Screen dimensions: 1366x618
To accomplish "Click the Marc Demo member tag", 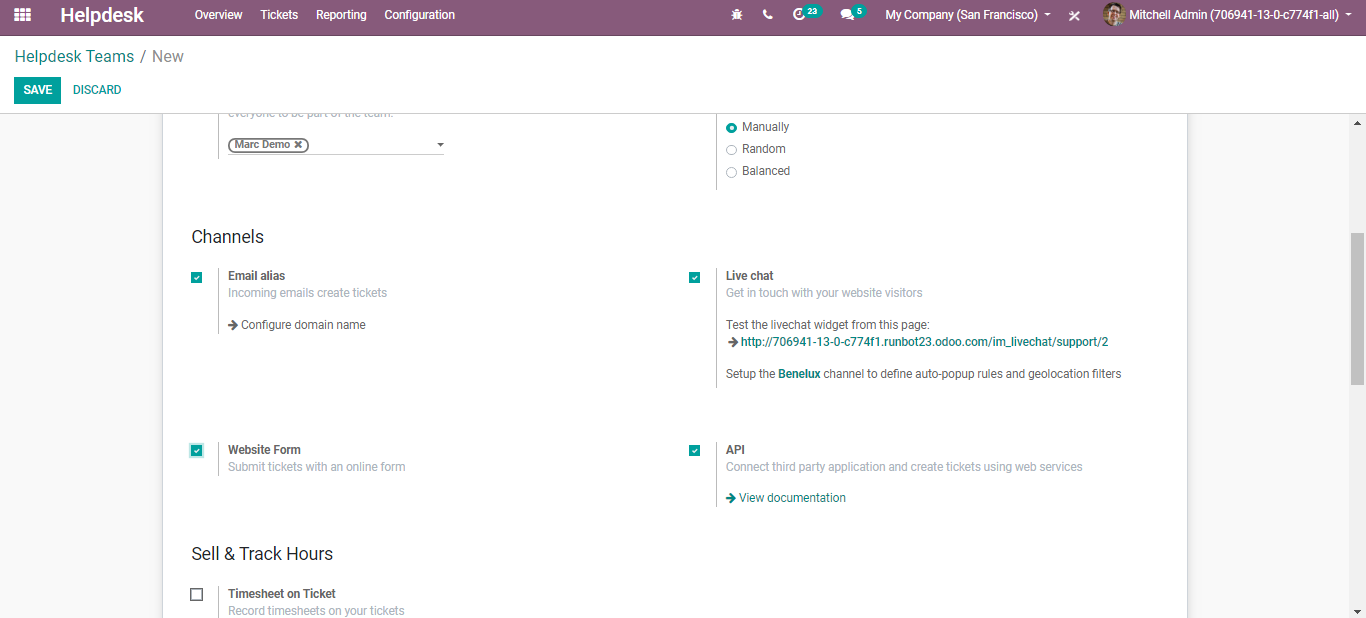I will [269, 145].
